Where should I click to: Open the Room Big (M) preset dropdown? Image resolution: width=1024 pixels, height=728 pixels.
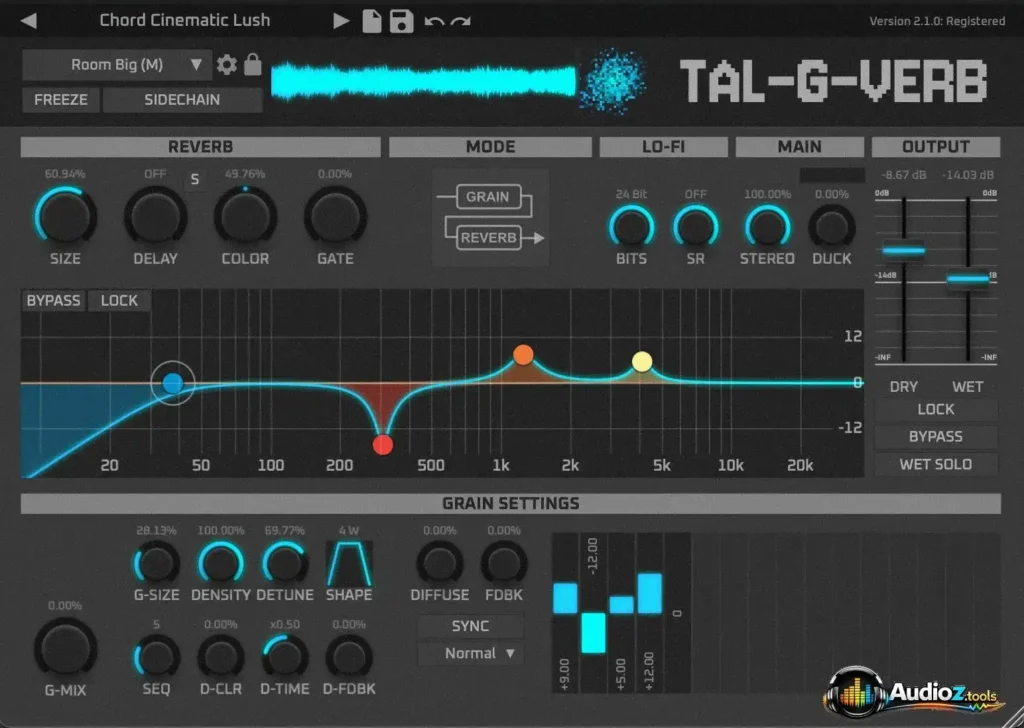click(x=116, y=64)
